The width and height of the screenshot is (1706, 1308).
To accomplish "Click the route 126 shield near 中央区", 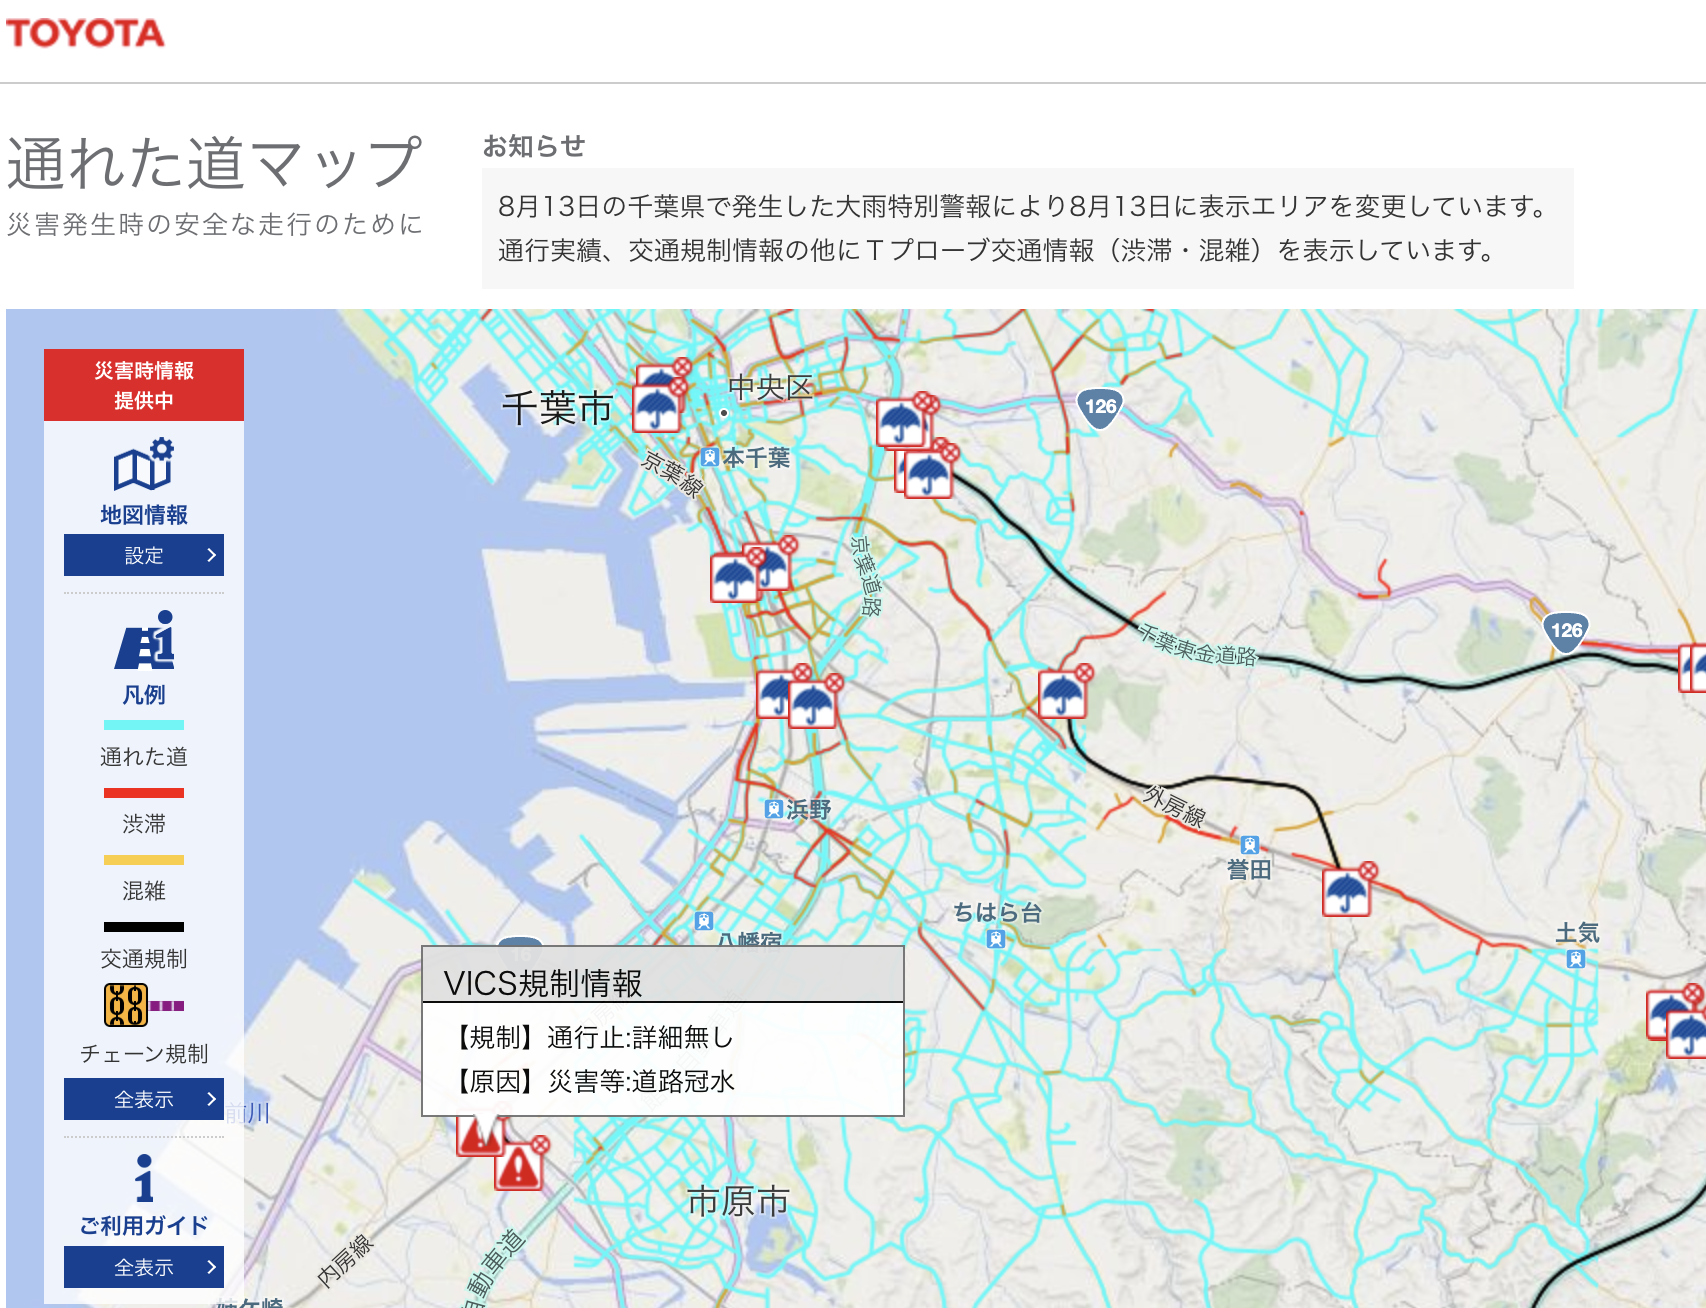I will [x=1100, y=407].
